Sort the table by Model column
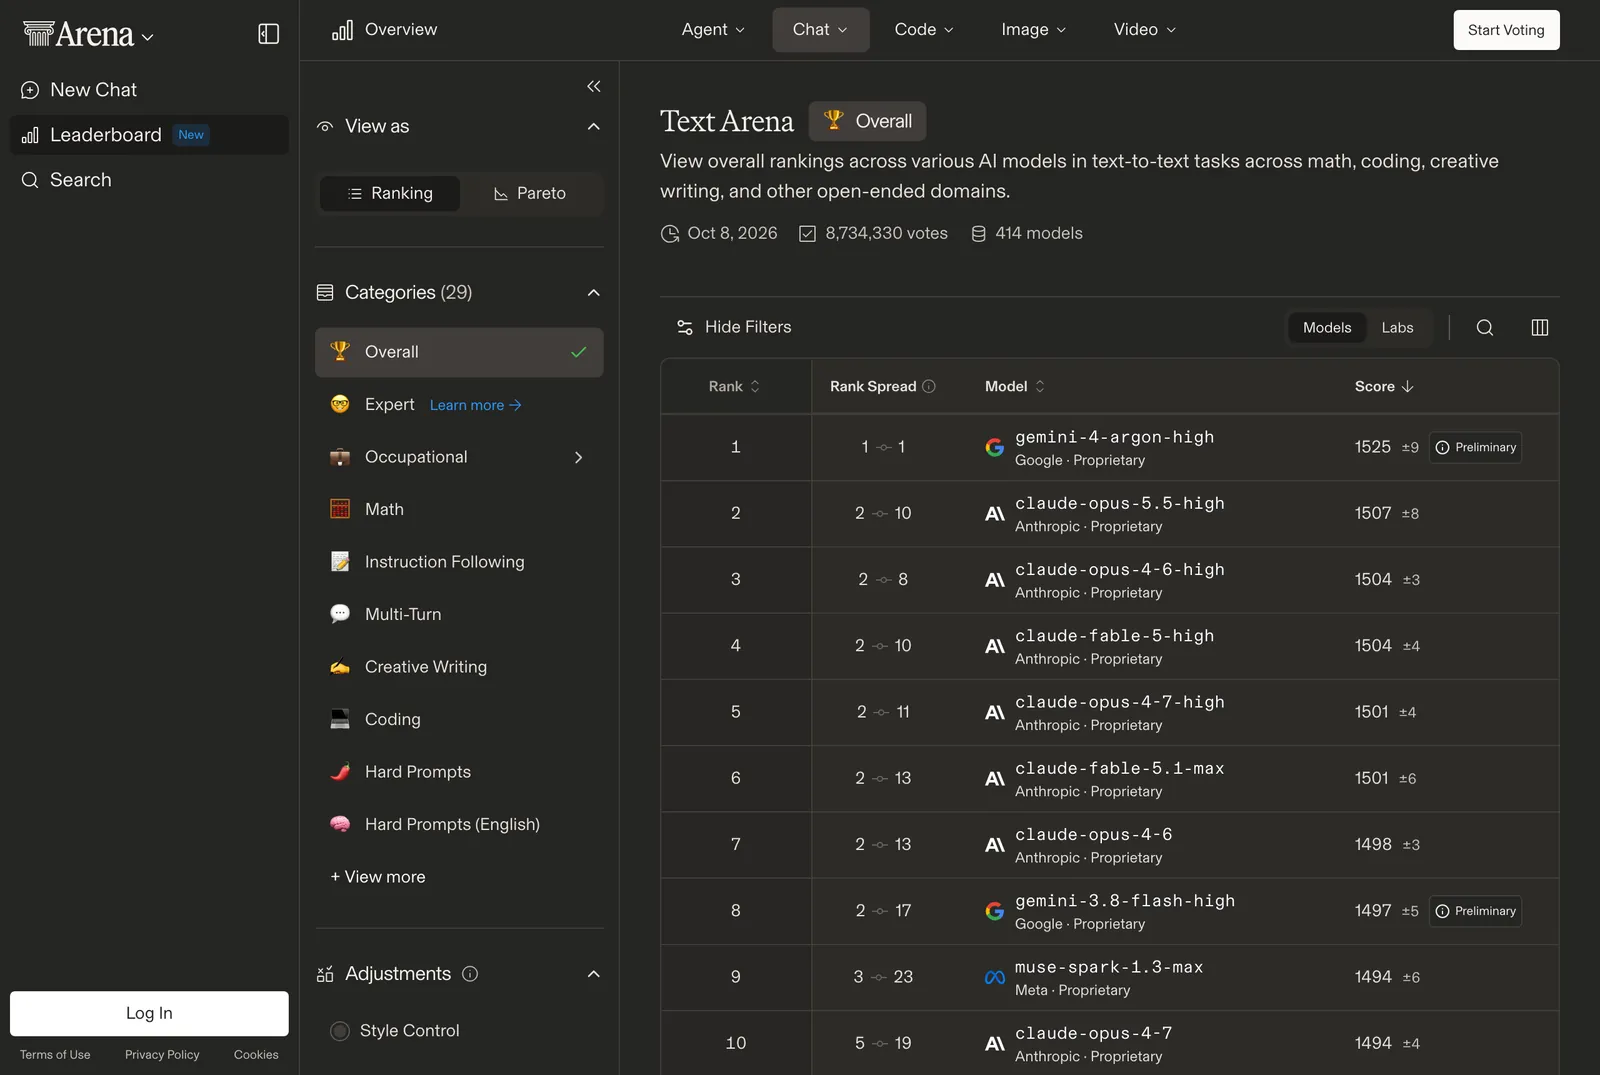This screenshot has width=1600, height=1075. point(1015,386)
